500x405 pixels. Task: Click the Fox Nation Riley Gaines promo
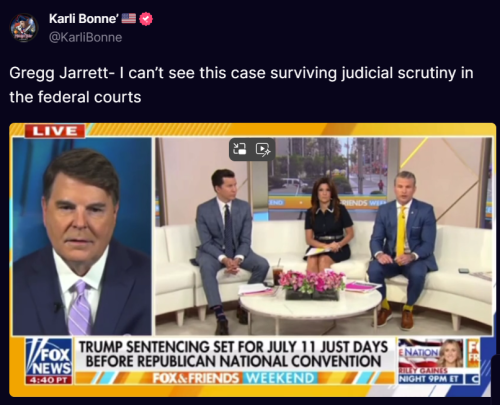[x=439, y=361]
